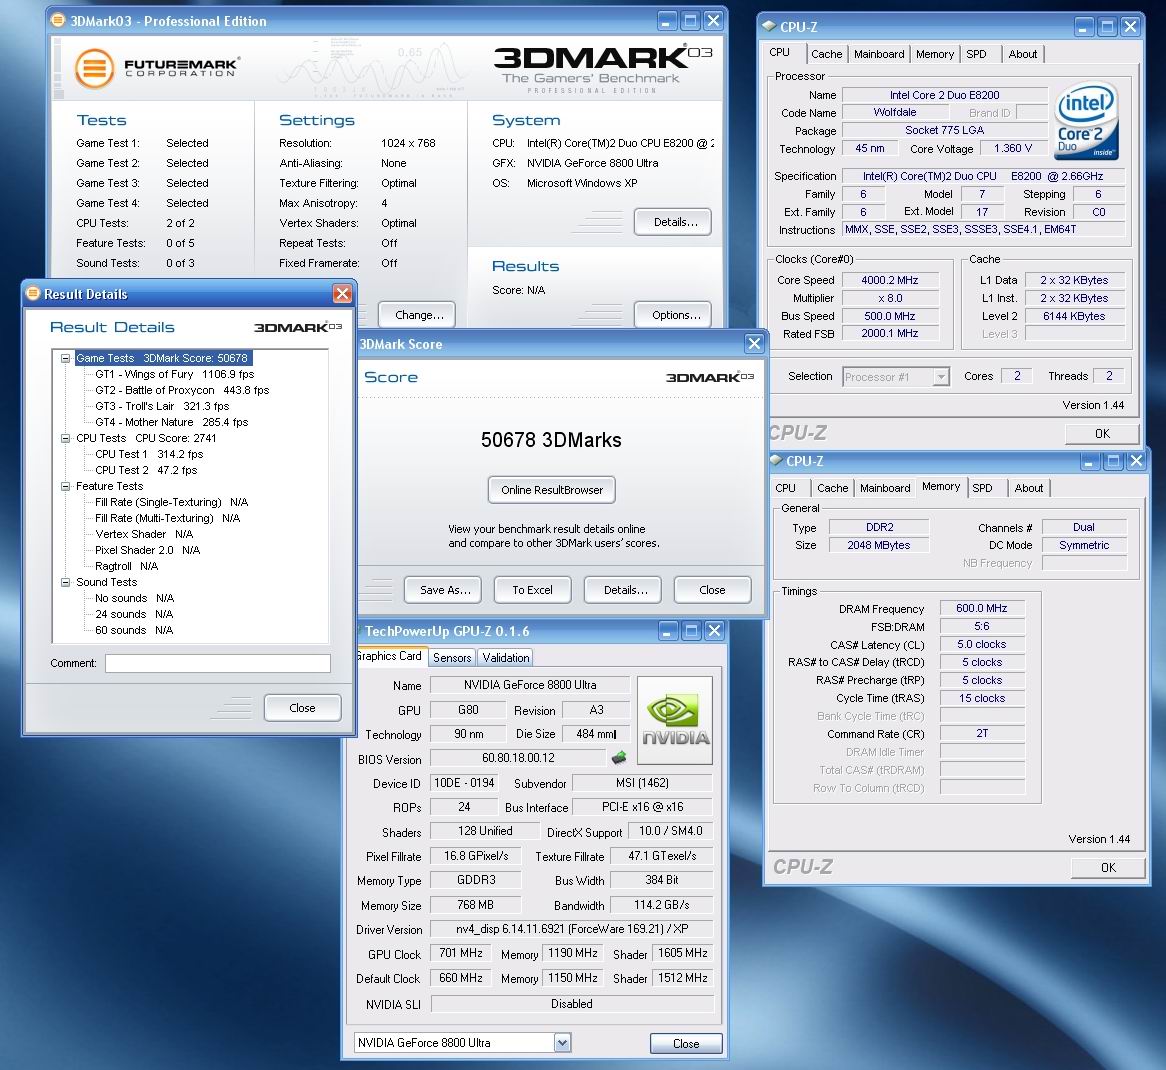Collapse the CPU Tests tree node
This screenshot has width=1166, height=1070.
[x=65, y=439]
